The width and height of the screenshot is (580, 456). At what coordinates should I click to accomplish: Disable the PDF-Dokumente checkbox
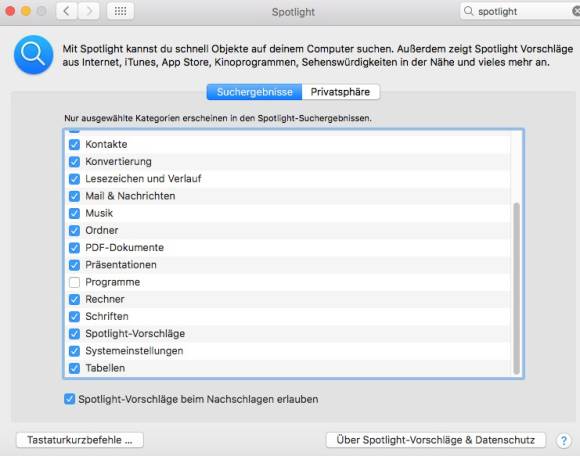(x=74, y=248)
